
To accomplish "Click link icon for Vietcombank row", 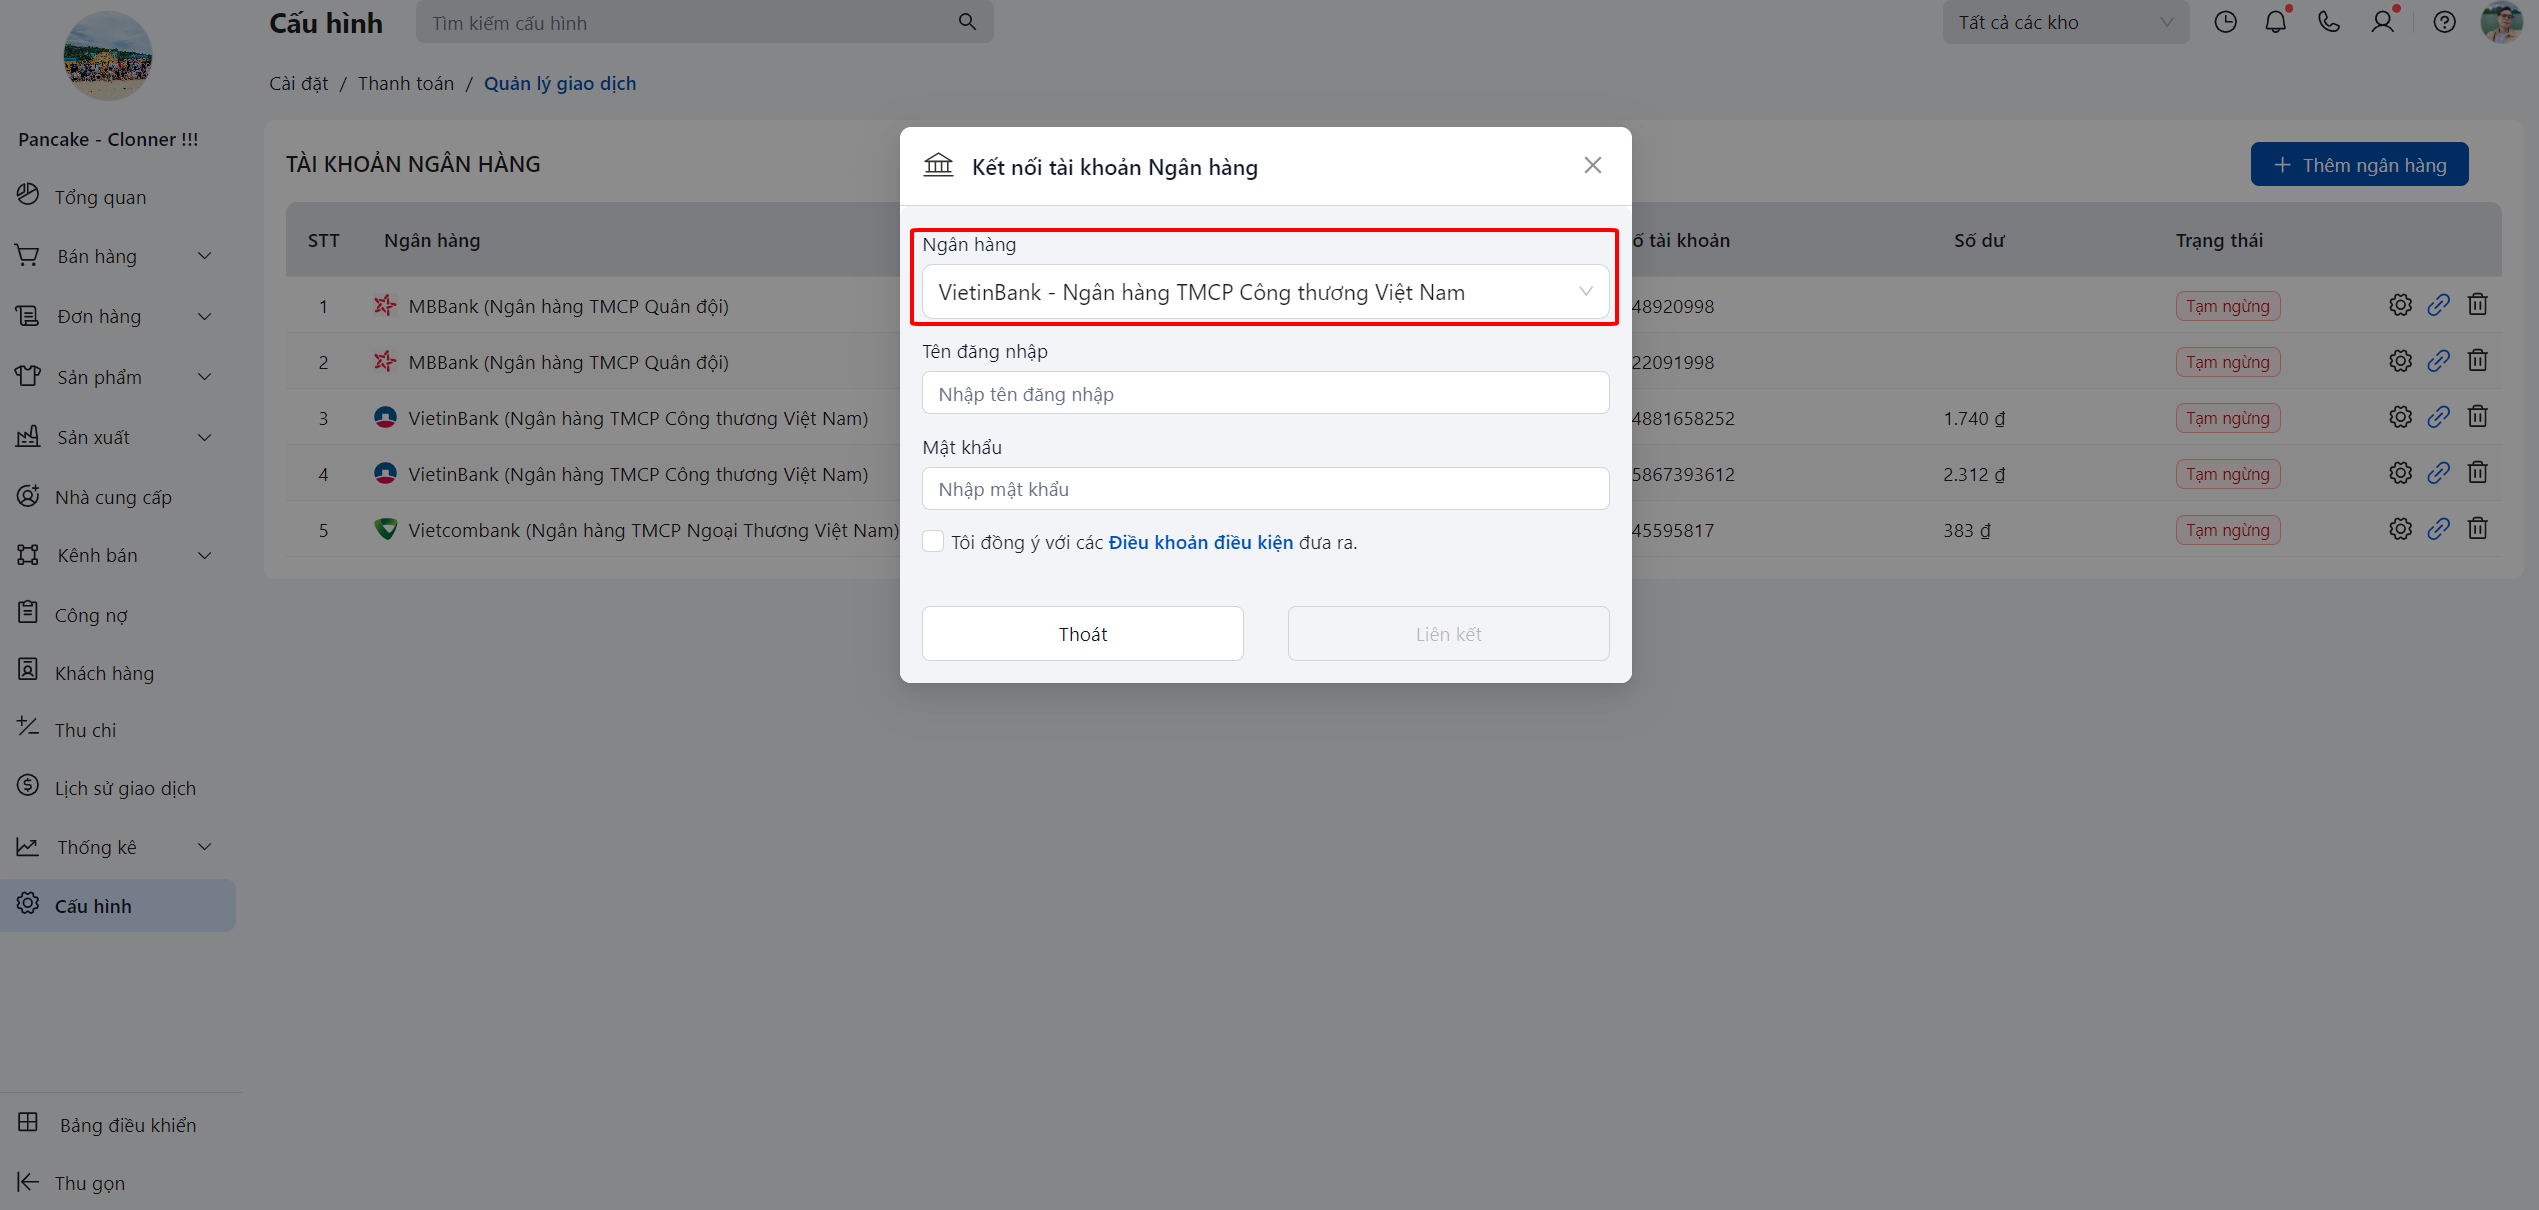I will 2438,529.
